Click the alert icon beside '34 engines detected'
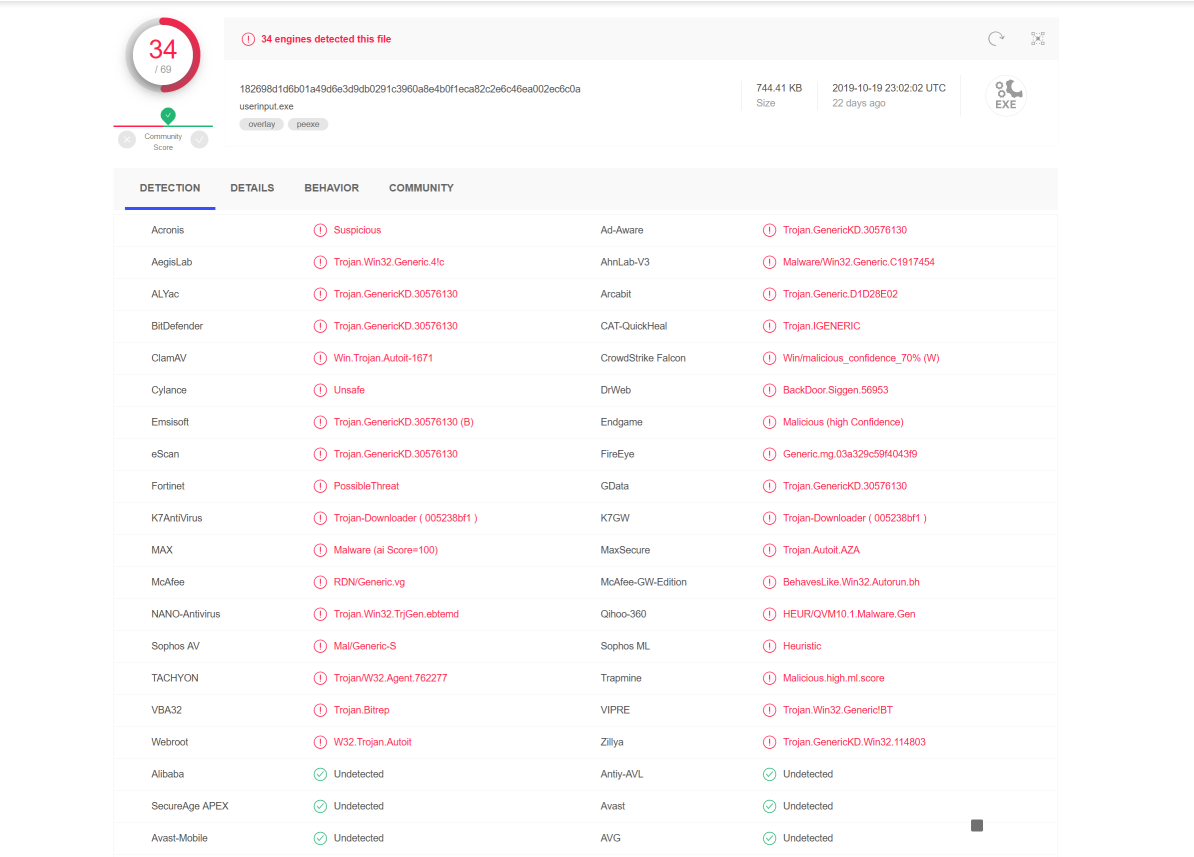Screen dimensions: 1194x857 tap(248, 39)
